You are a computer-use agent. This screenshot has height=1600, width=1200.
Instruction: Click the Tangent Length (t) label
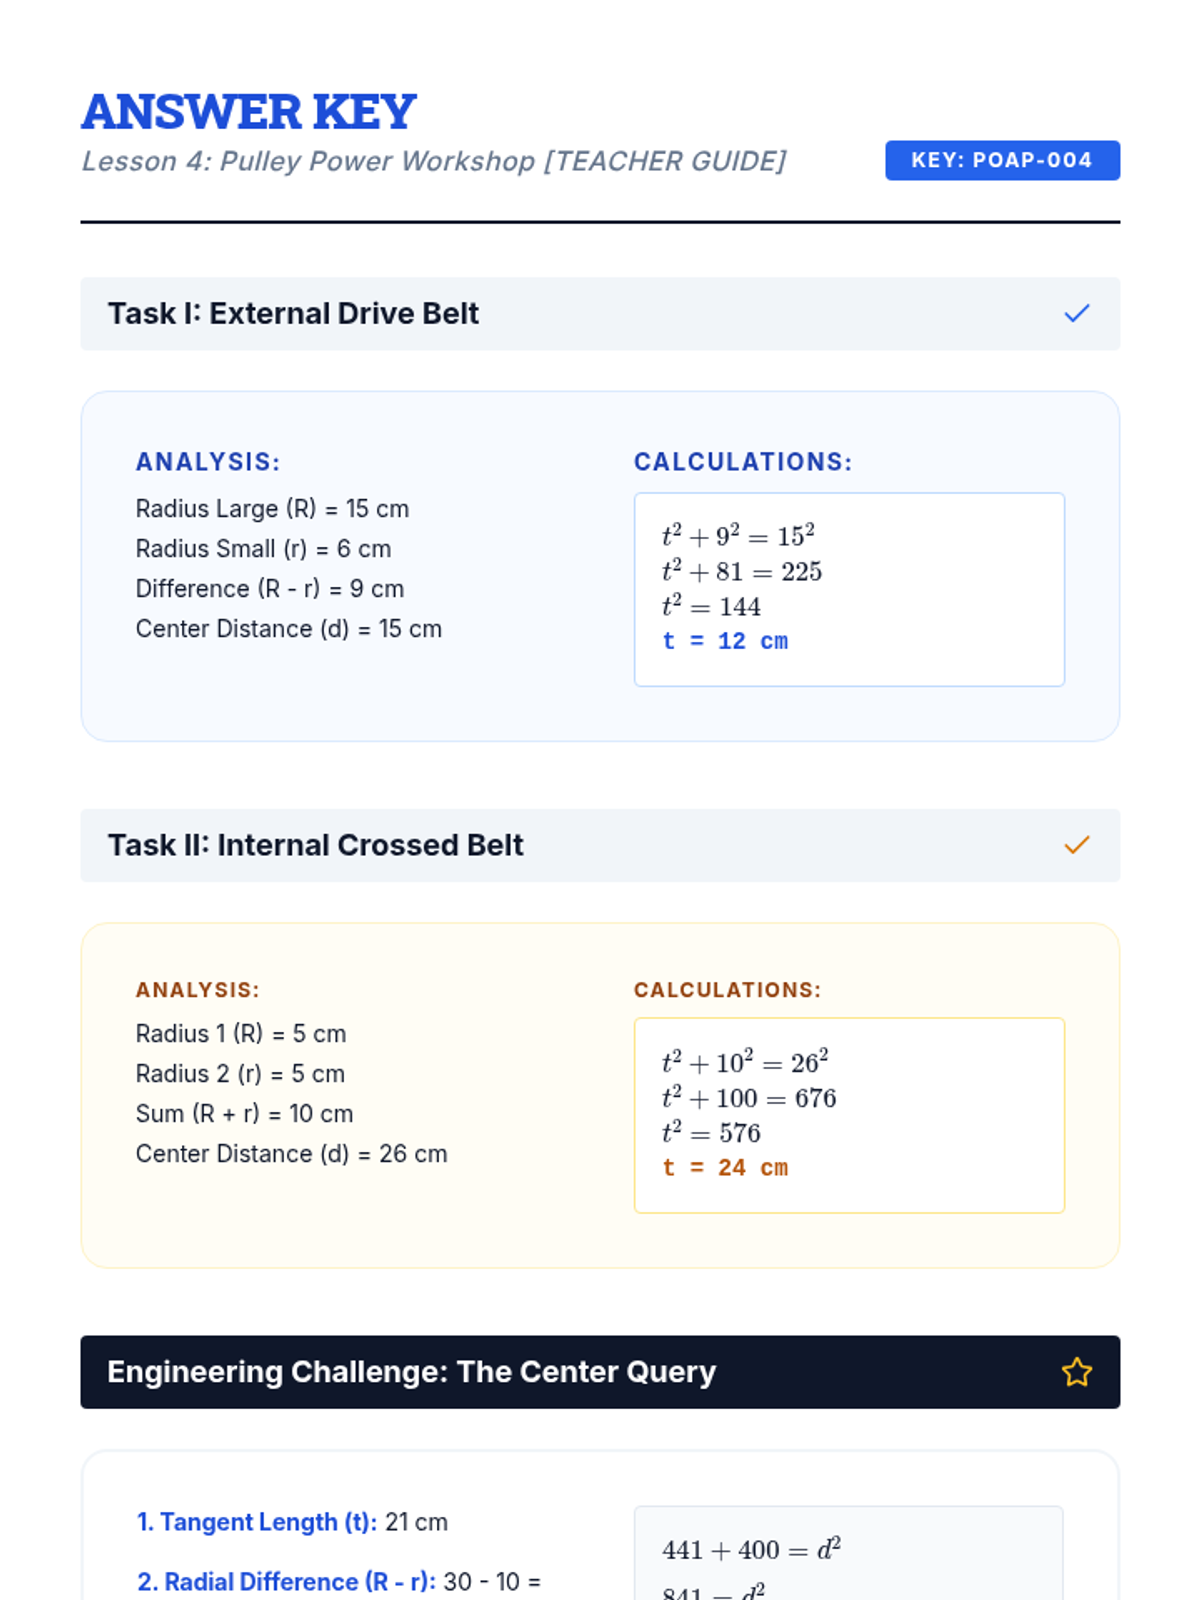click(257, 1522)
